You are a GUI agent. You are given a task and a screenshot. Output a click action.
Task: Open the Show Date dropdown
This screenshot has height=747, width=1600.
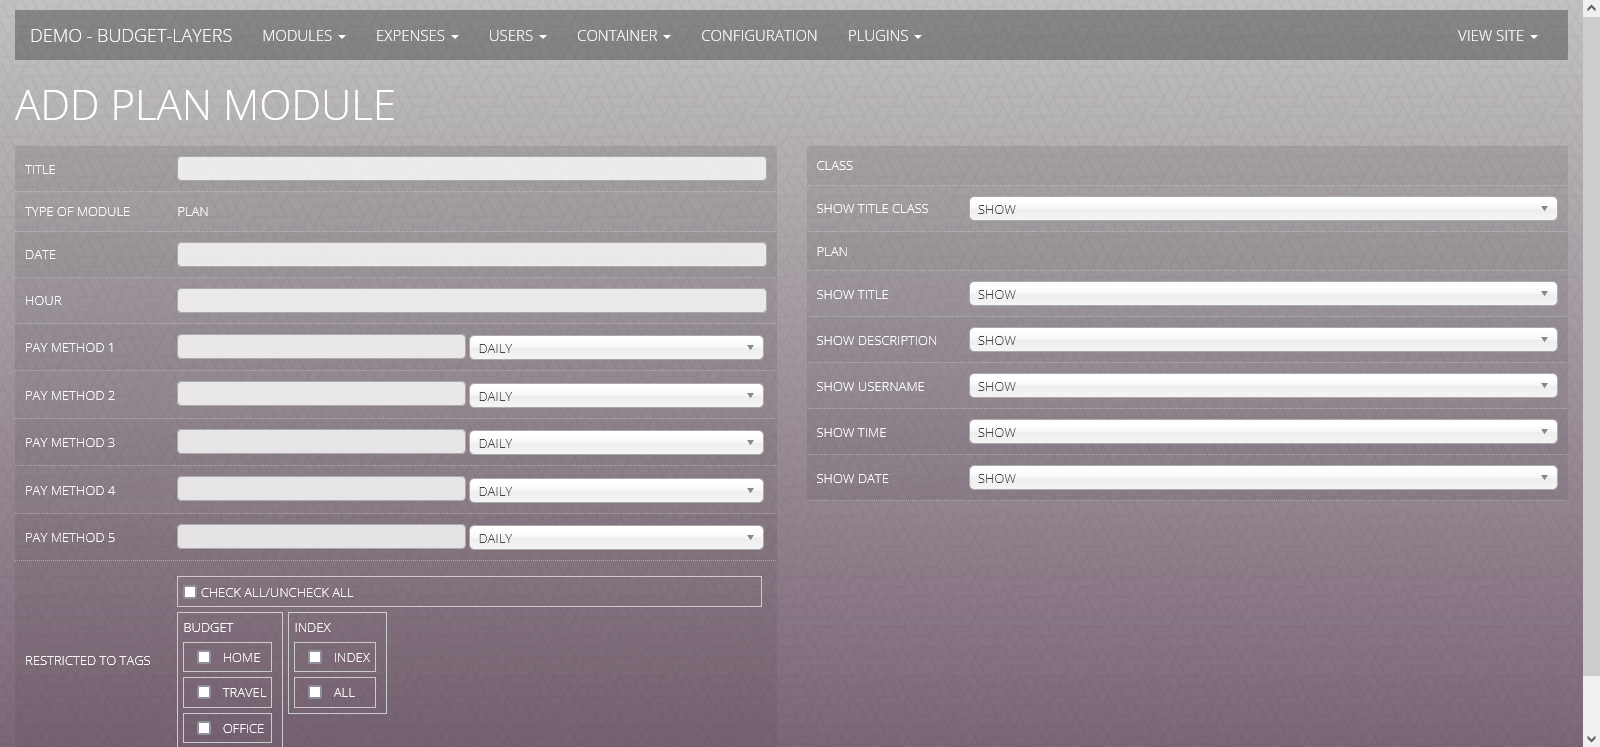click(1262, 478)
